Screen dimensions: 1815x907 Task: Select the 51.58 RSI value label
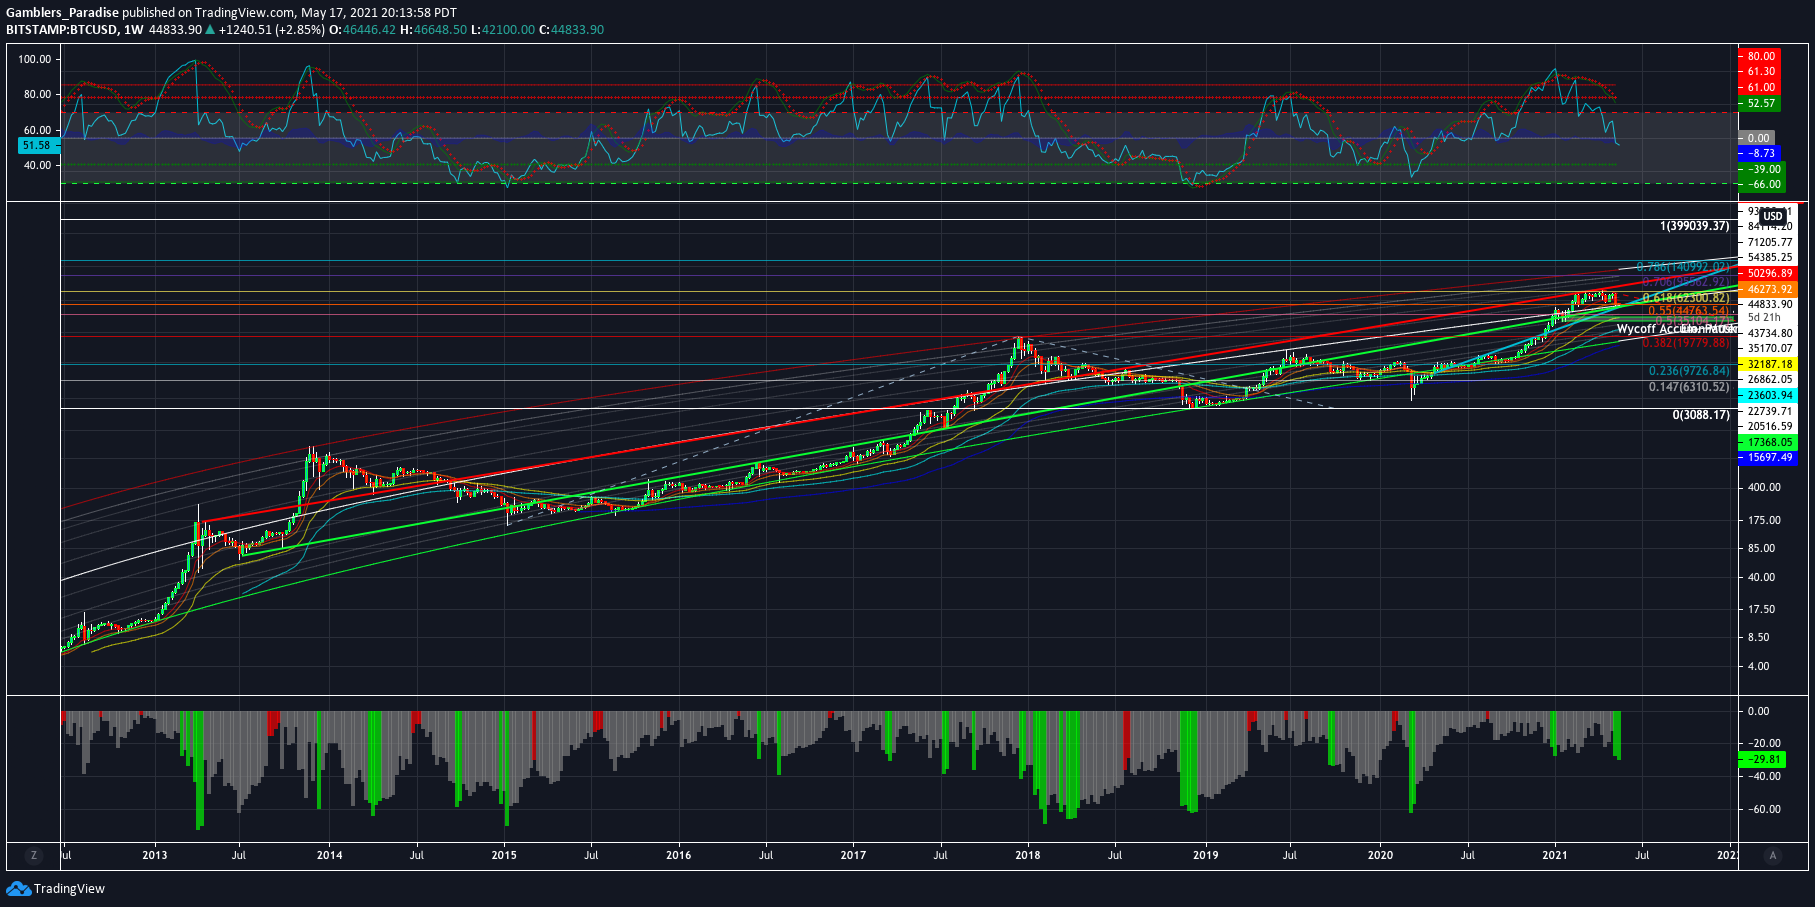click(38, 145)
